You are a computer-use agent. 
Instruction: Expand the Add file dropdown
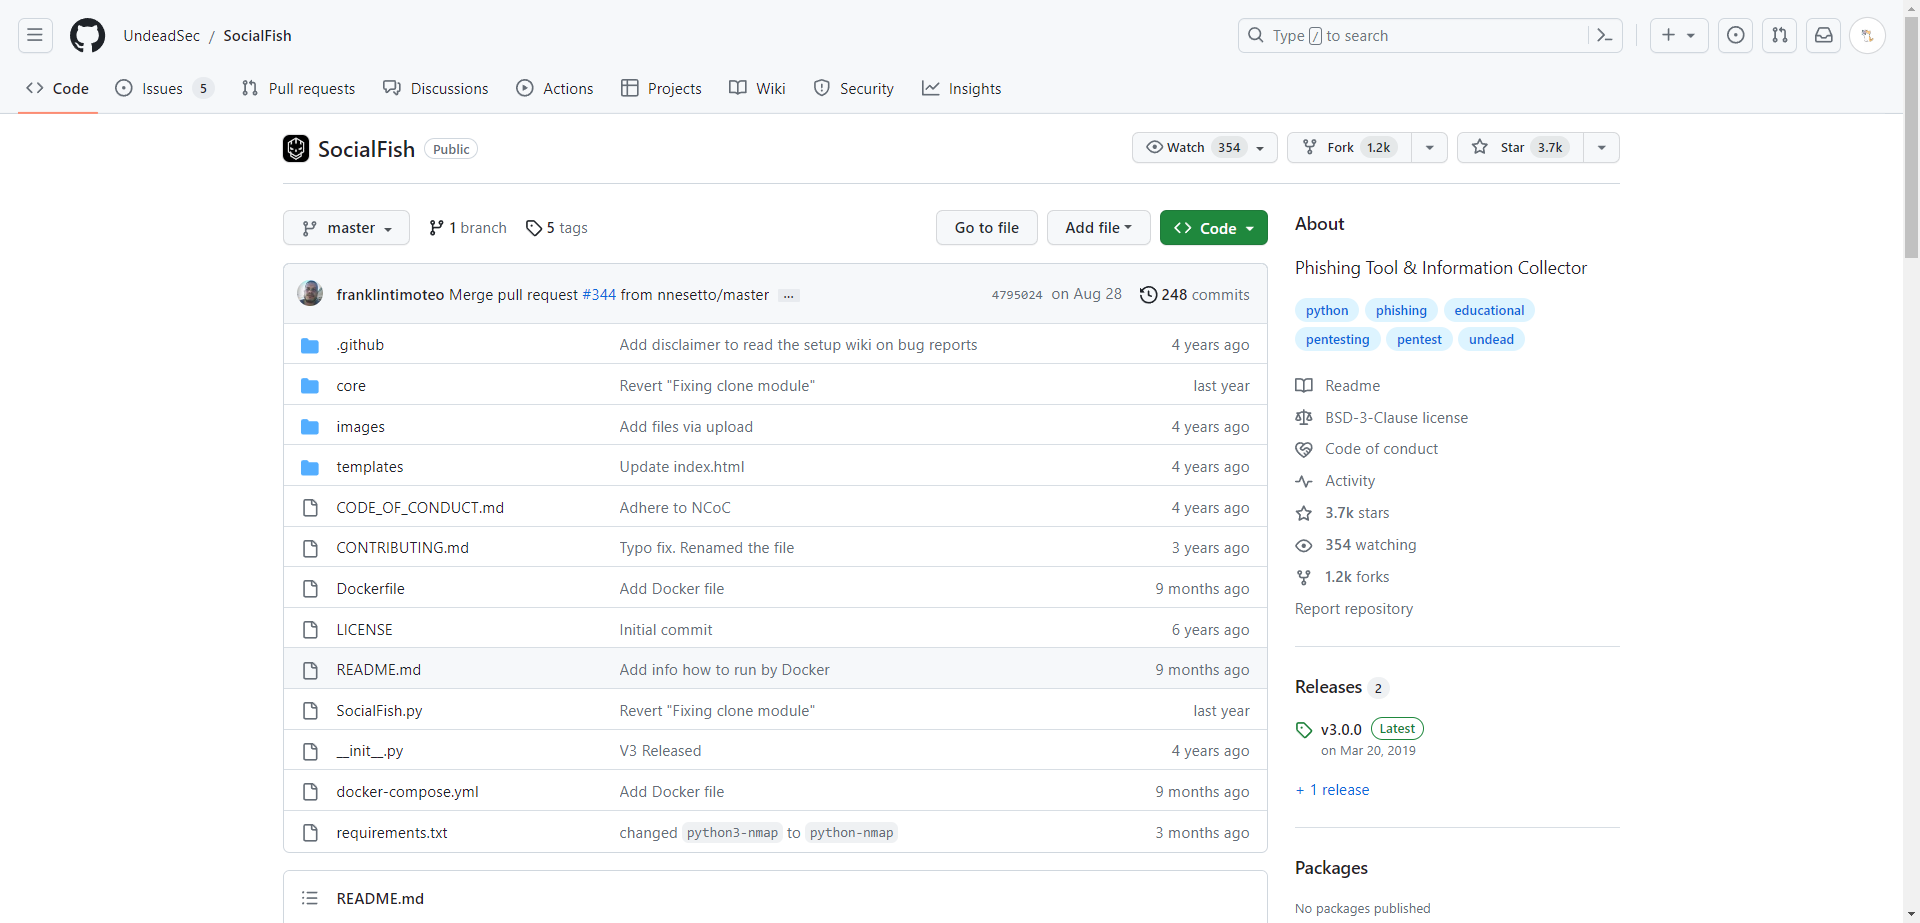point(1099,228)
